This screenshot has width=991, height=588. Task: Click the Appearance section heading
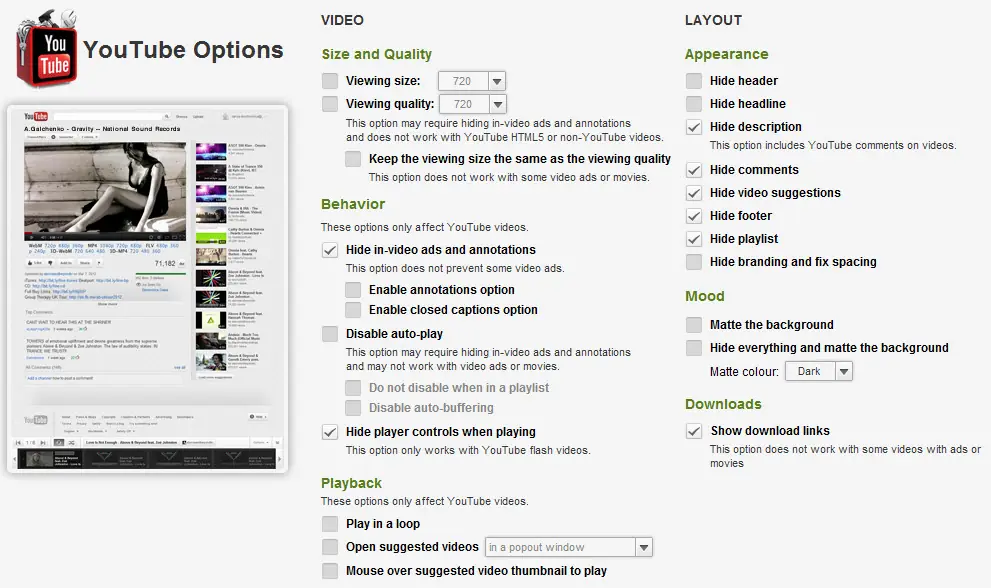727,54
